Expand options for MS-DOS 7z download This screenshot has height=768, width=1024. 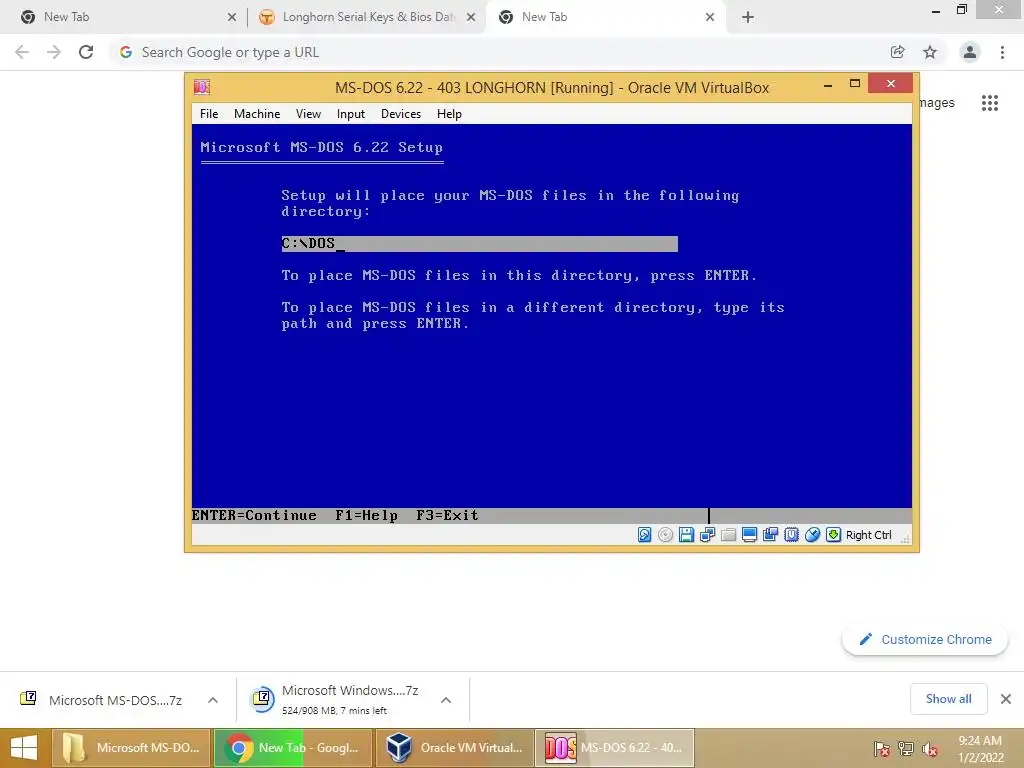(213, 700)
